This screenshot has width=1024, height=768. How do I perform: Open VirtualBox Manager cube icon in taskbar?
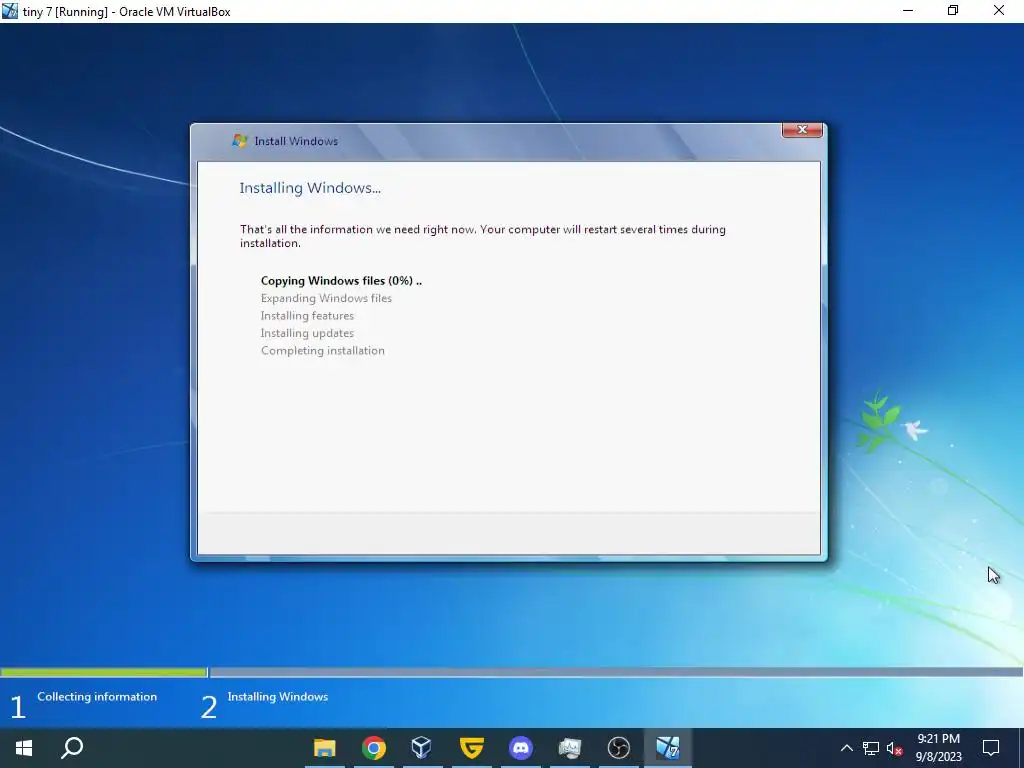(x=422, y=748)
